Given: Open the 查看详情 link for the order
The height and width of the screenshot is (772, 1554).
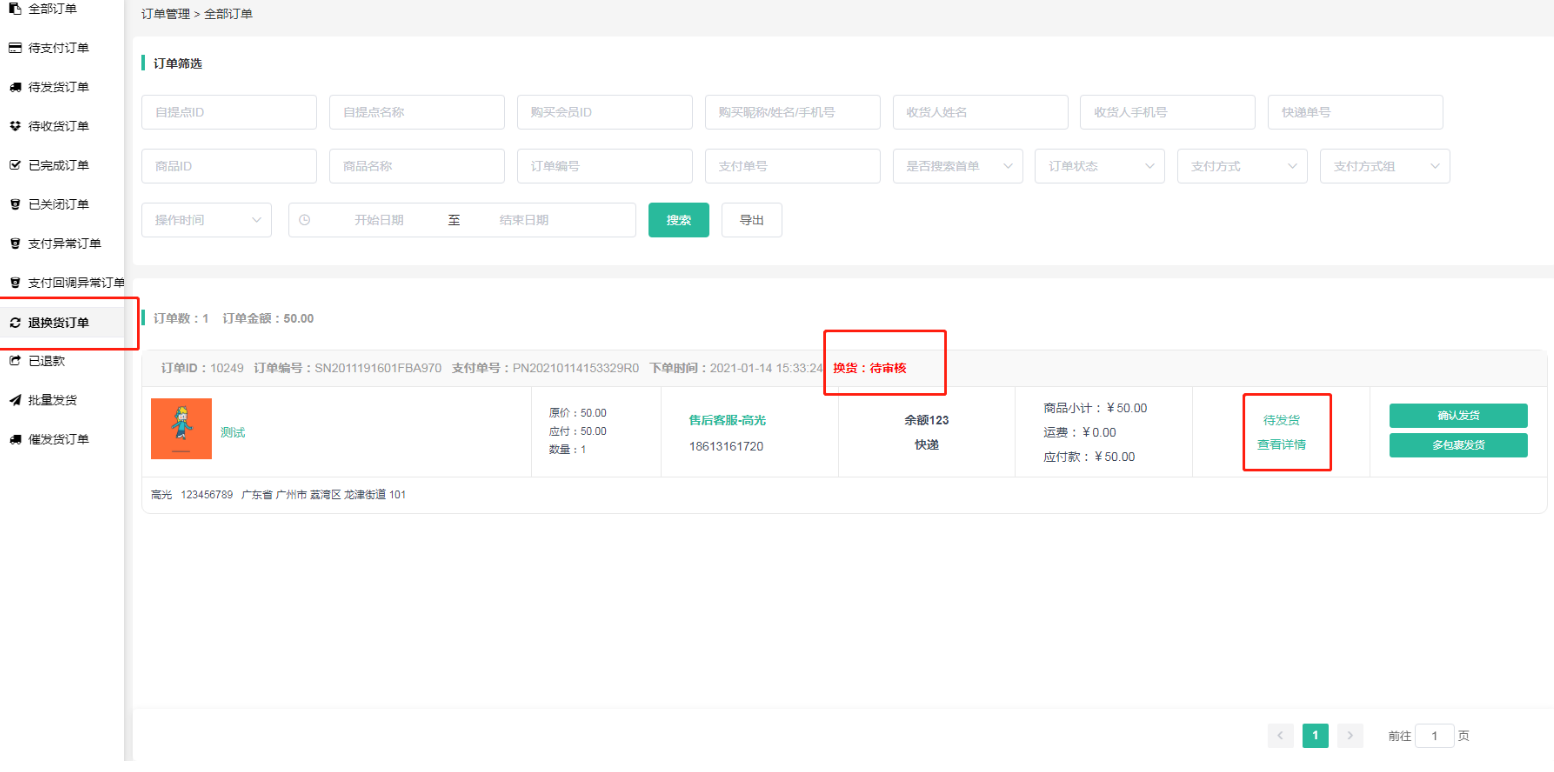Looking at the screenshot, I should [x=1281, y=445].
